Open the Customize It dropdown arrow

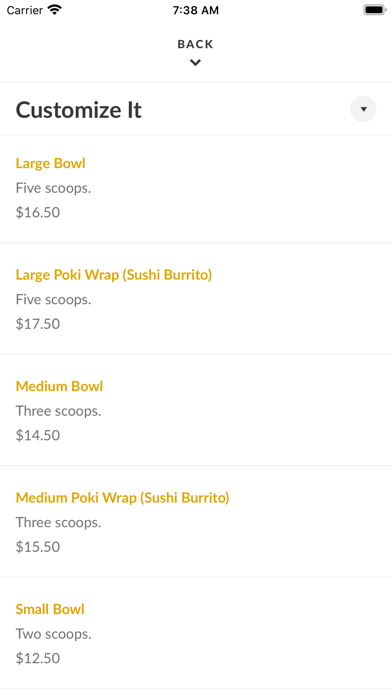pyautogui.click(x=363, y=109)
